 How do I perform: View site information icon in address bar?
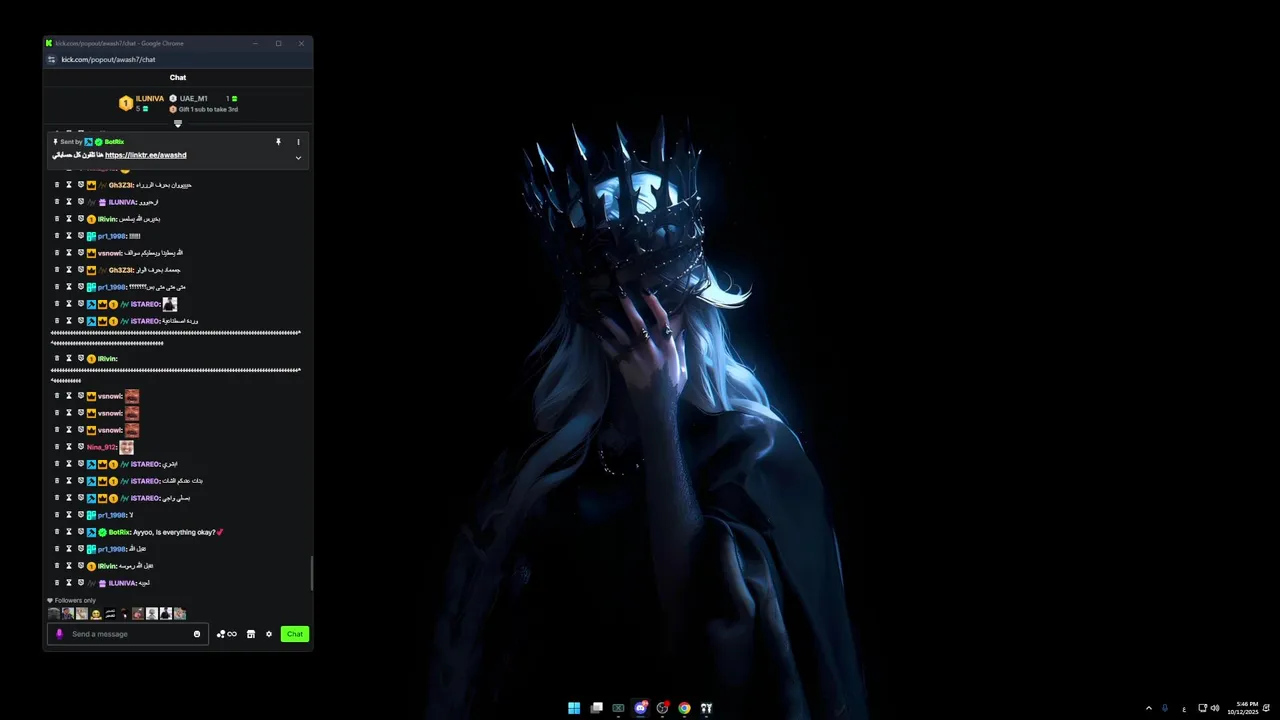click(x=51, y=60)
